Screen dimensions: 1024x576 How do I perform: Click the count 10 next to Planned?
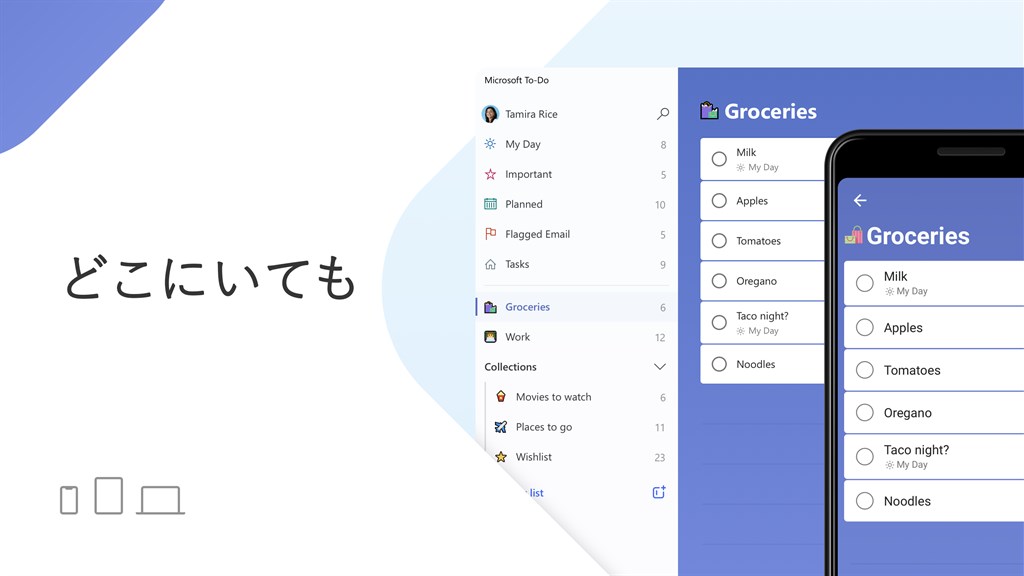pos(660,205)
